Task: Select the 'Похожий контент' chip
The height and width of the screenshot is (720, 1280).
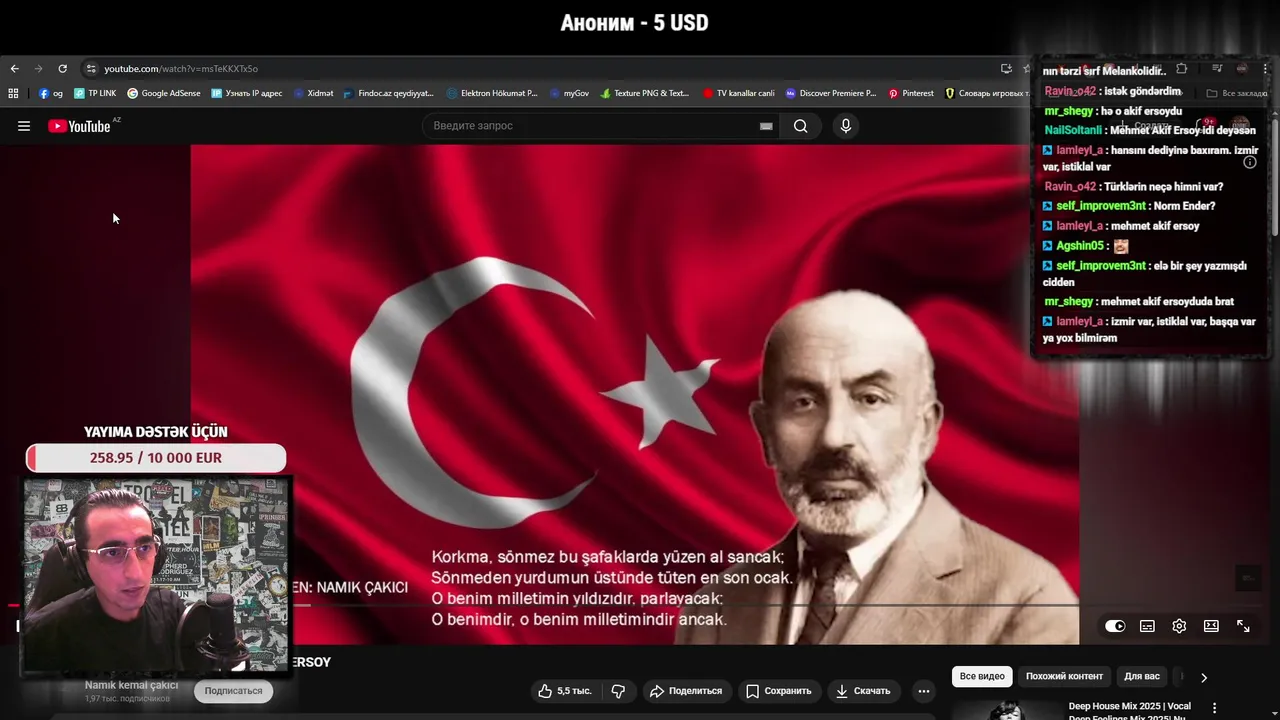Action: pyautogui.click(x=1064, y=677)
